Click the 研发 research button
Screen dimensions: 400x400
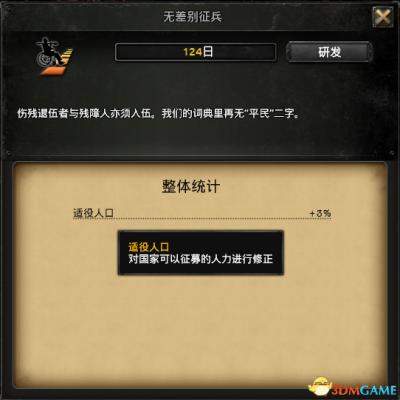click(329, 52)
